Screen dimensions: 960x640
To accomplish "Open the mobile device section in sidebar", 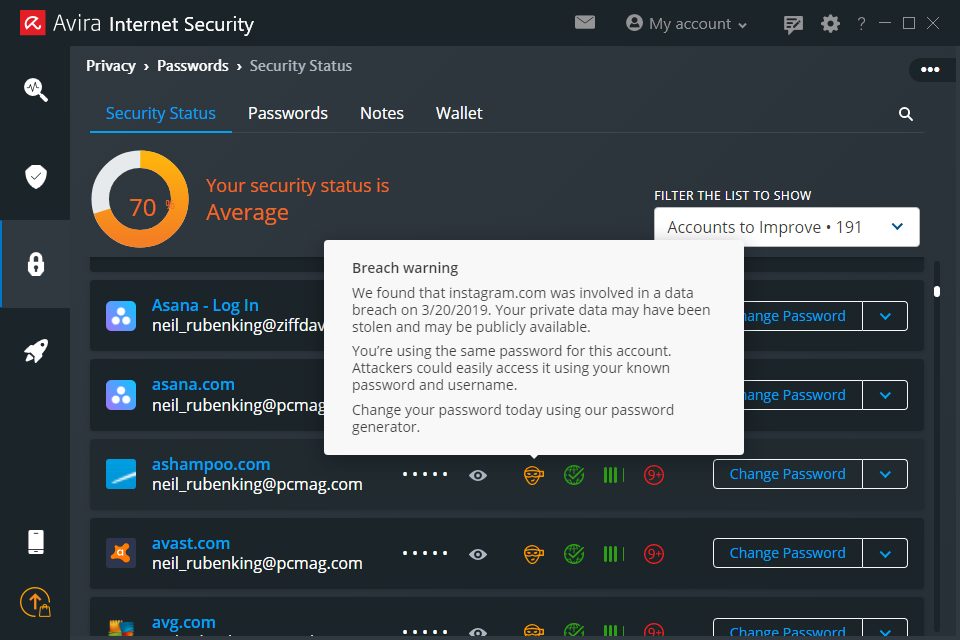I will (x=36, y=542).
